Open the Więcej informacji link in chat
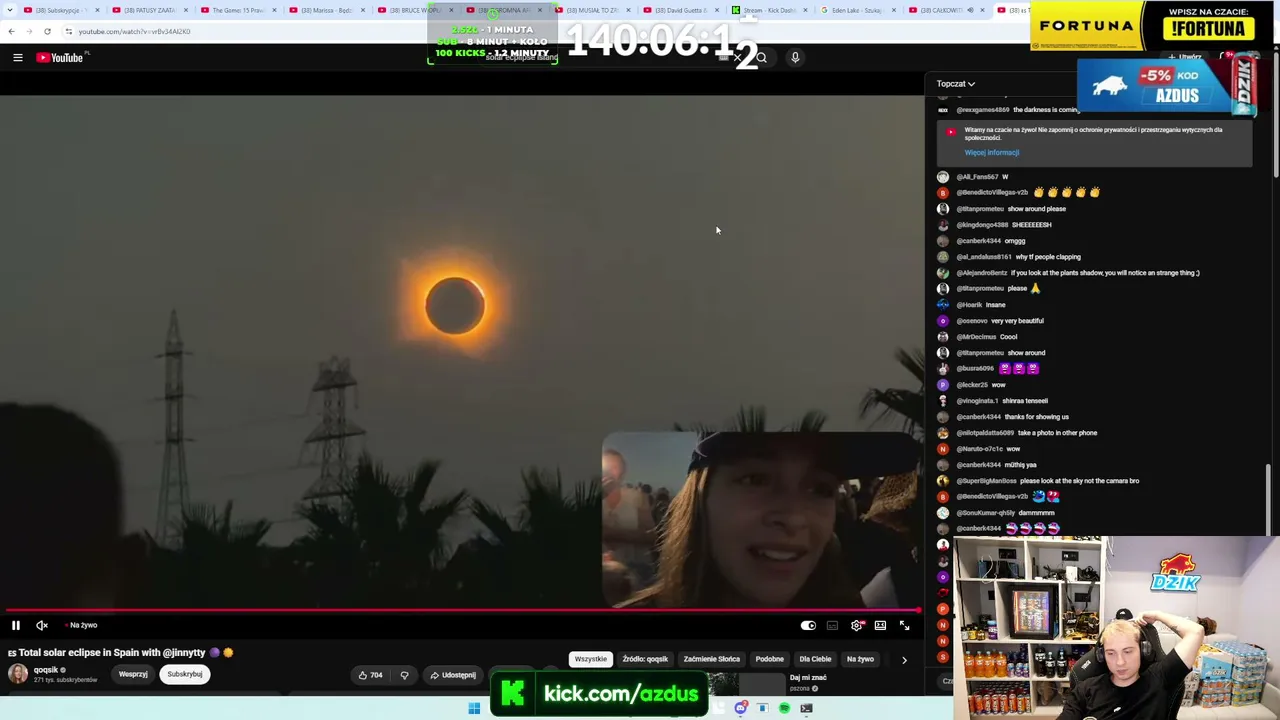Image resolution: width=1280 pixels, height=720 pixels. coord(992,153)
